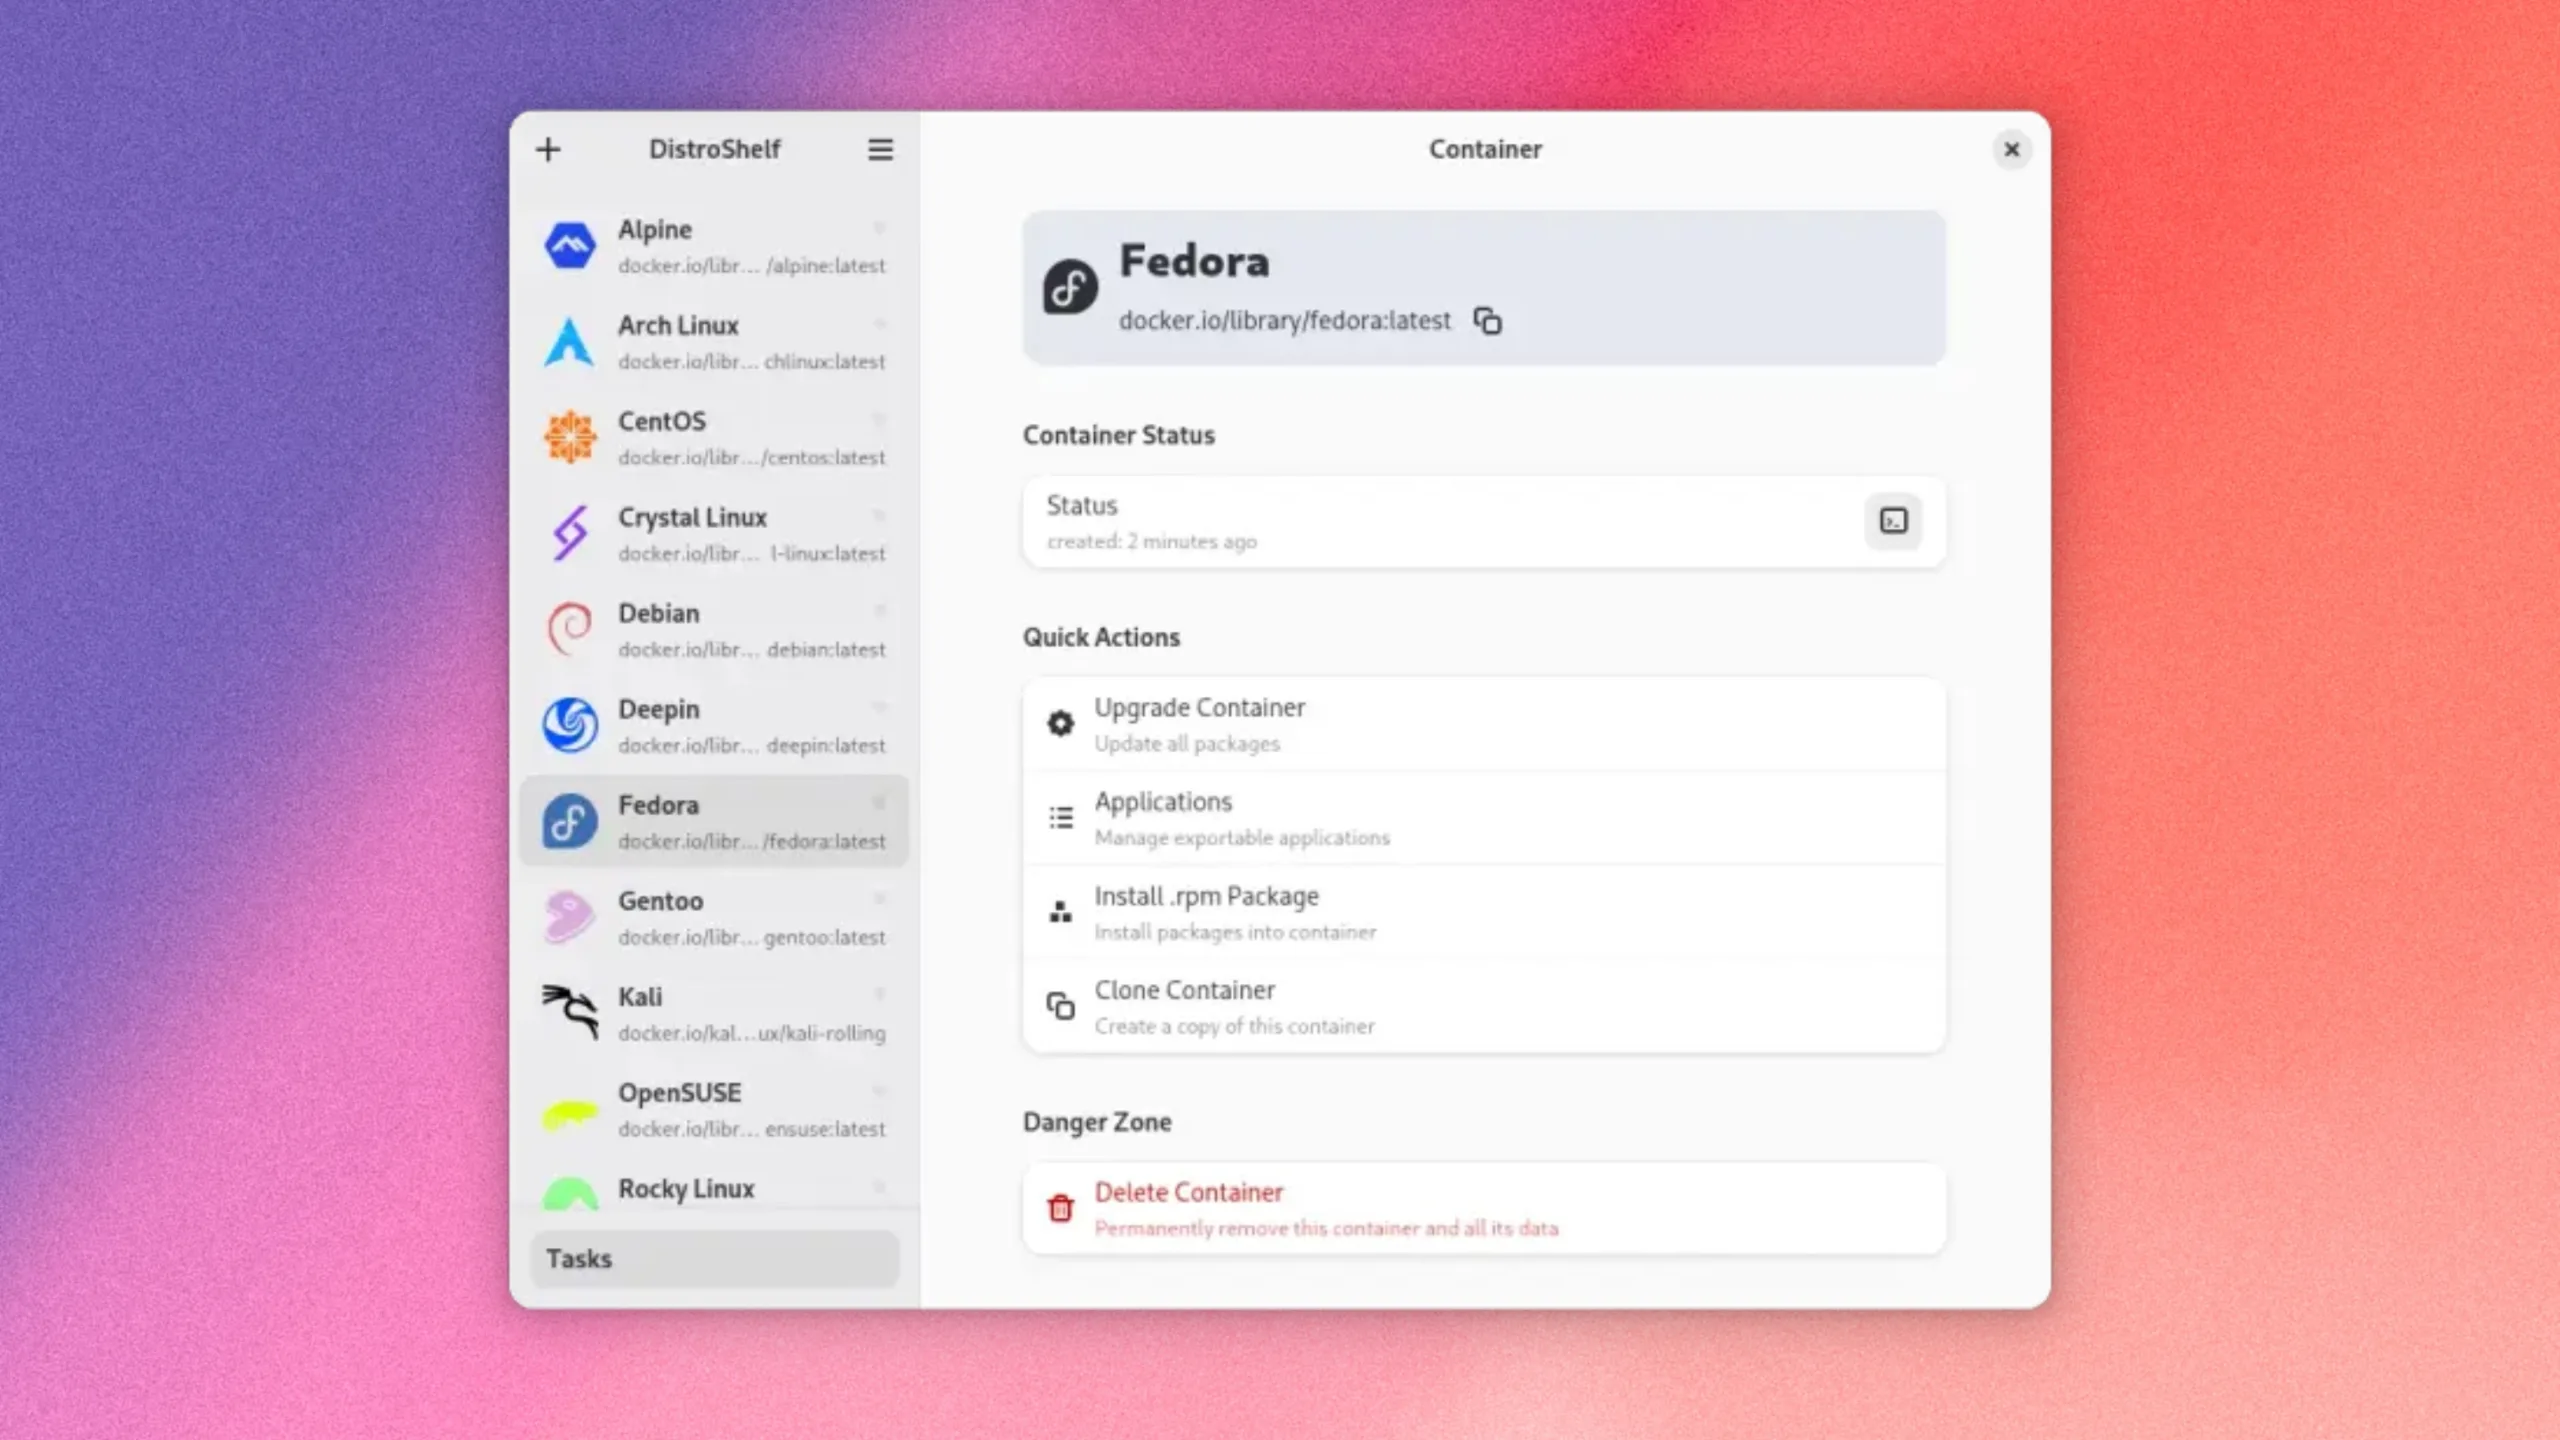Choose the Kali container
The width and height of the screenshot is (2560, 1440).
pos(714,1013)
